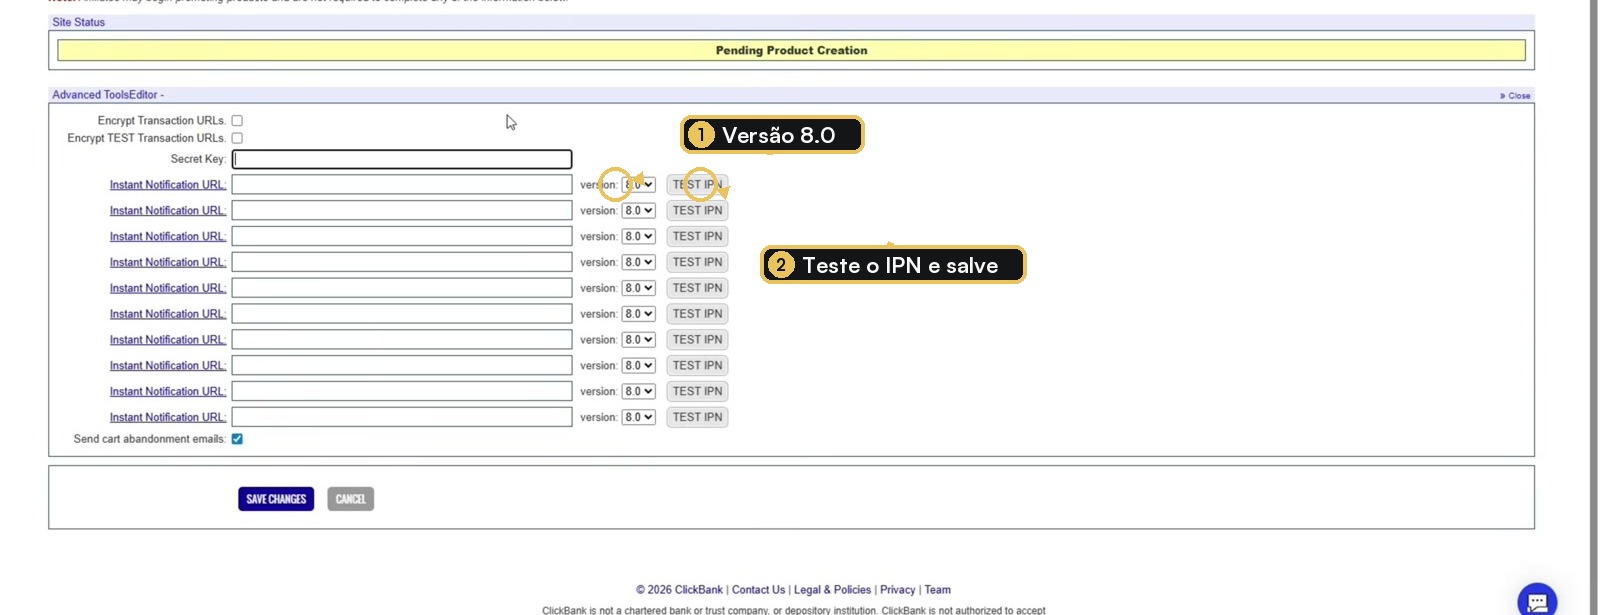Focus the sixth Instant Notification URL field
Screen dimensions: 1600x615
402,314
